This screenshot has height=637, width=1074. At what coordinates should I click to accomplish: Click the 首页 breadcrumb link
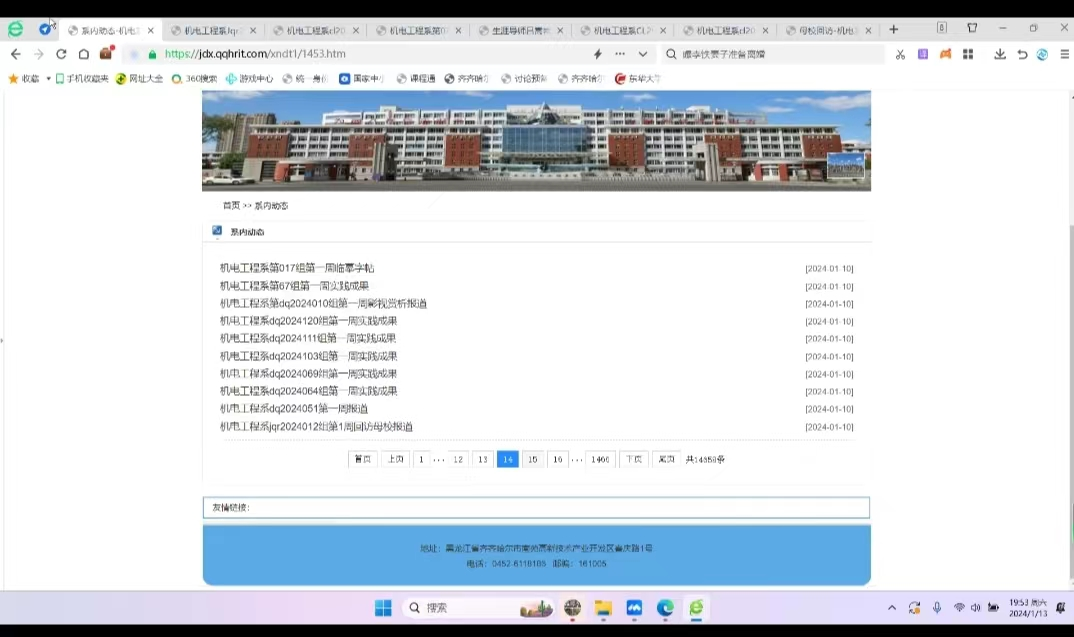pos(231,205)
